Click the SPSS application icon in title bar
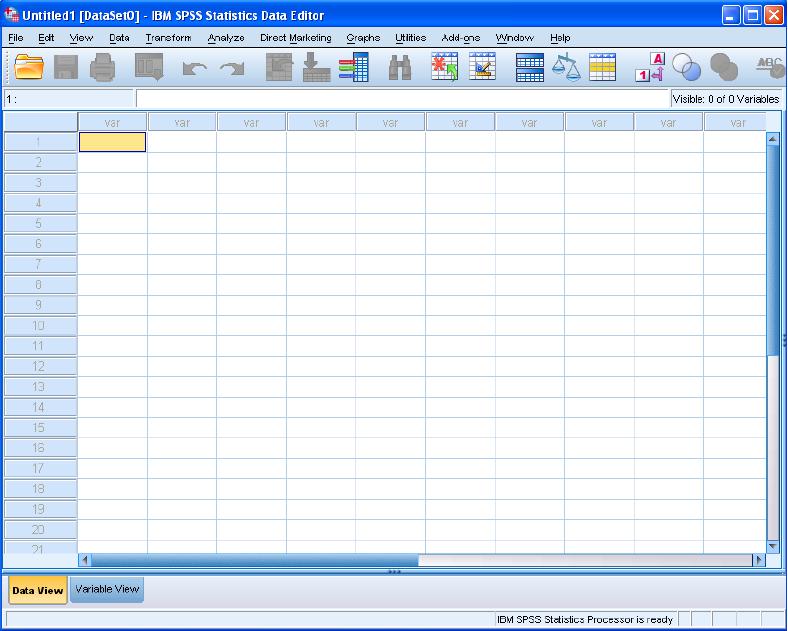The width and height of the screenshot is (788, 631). [11, 15]
